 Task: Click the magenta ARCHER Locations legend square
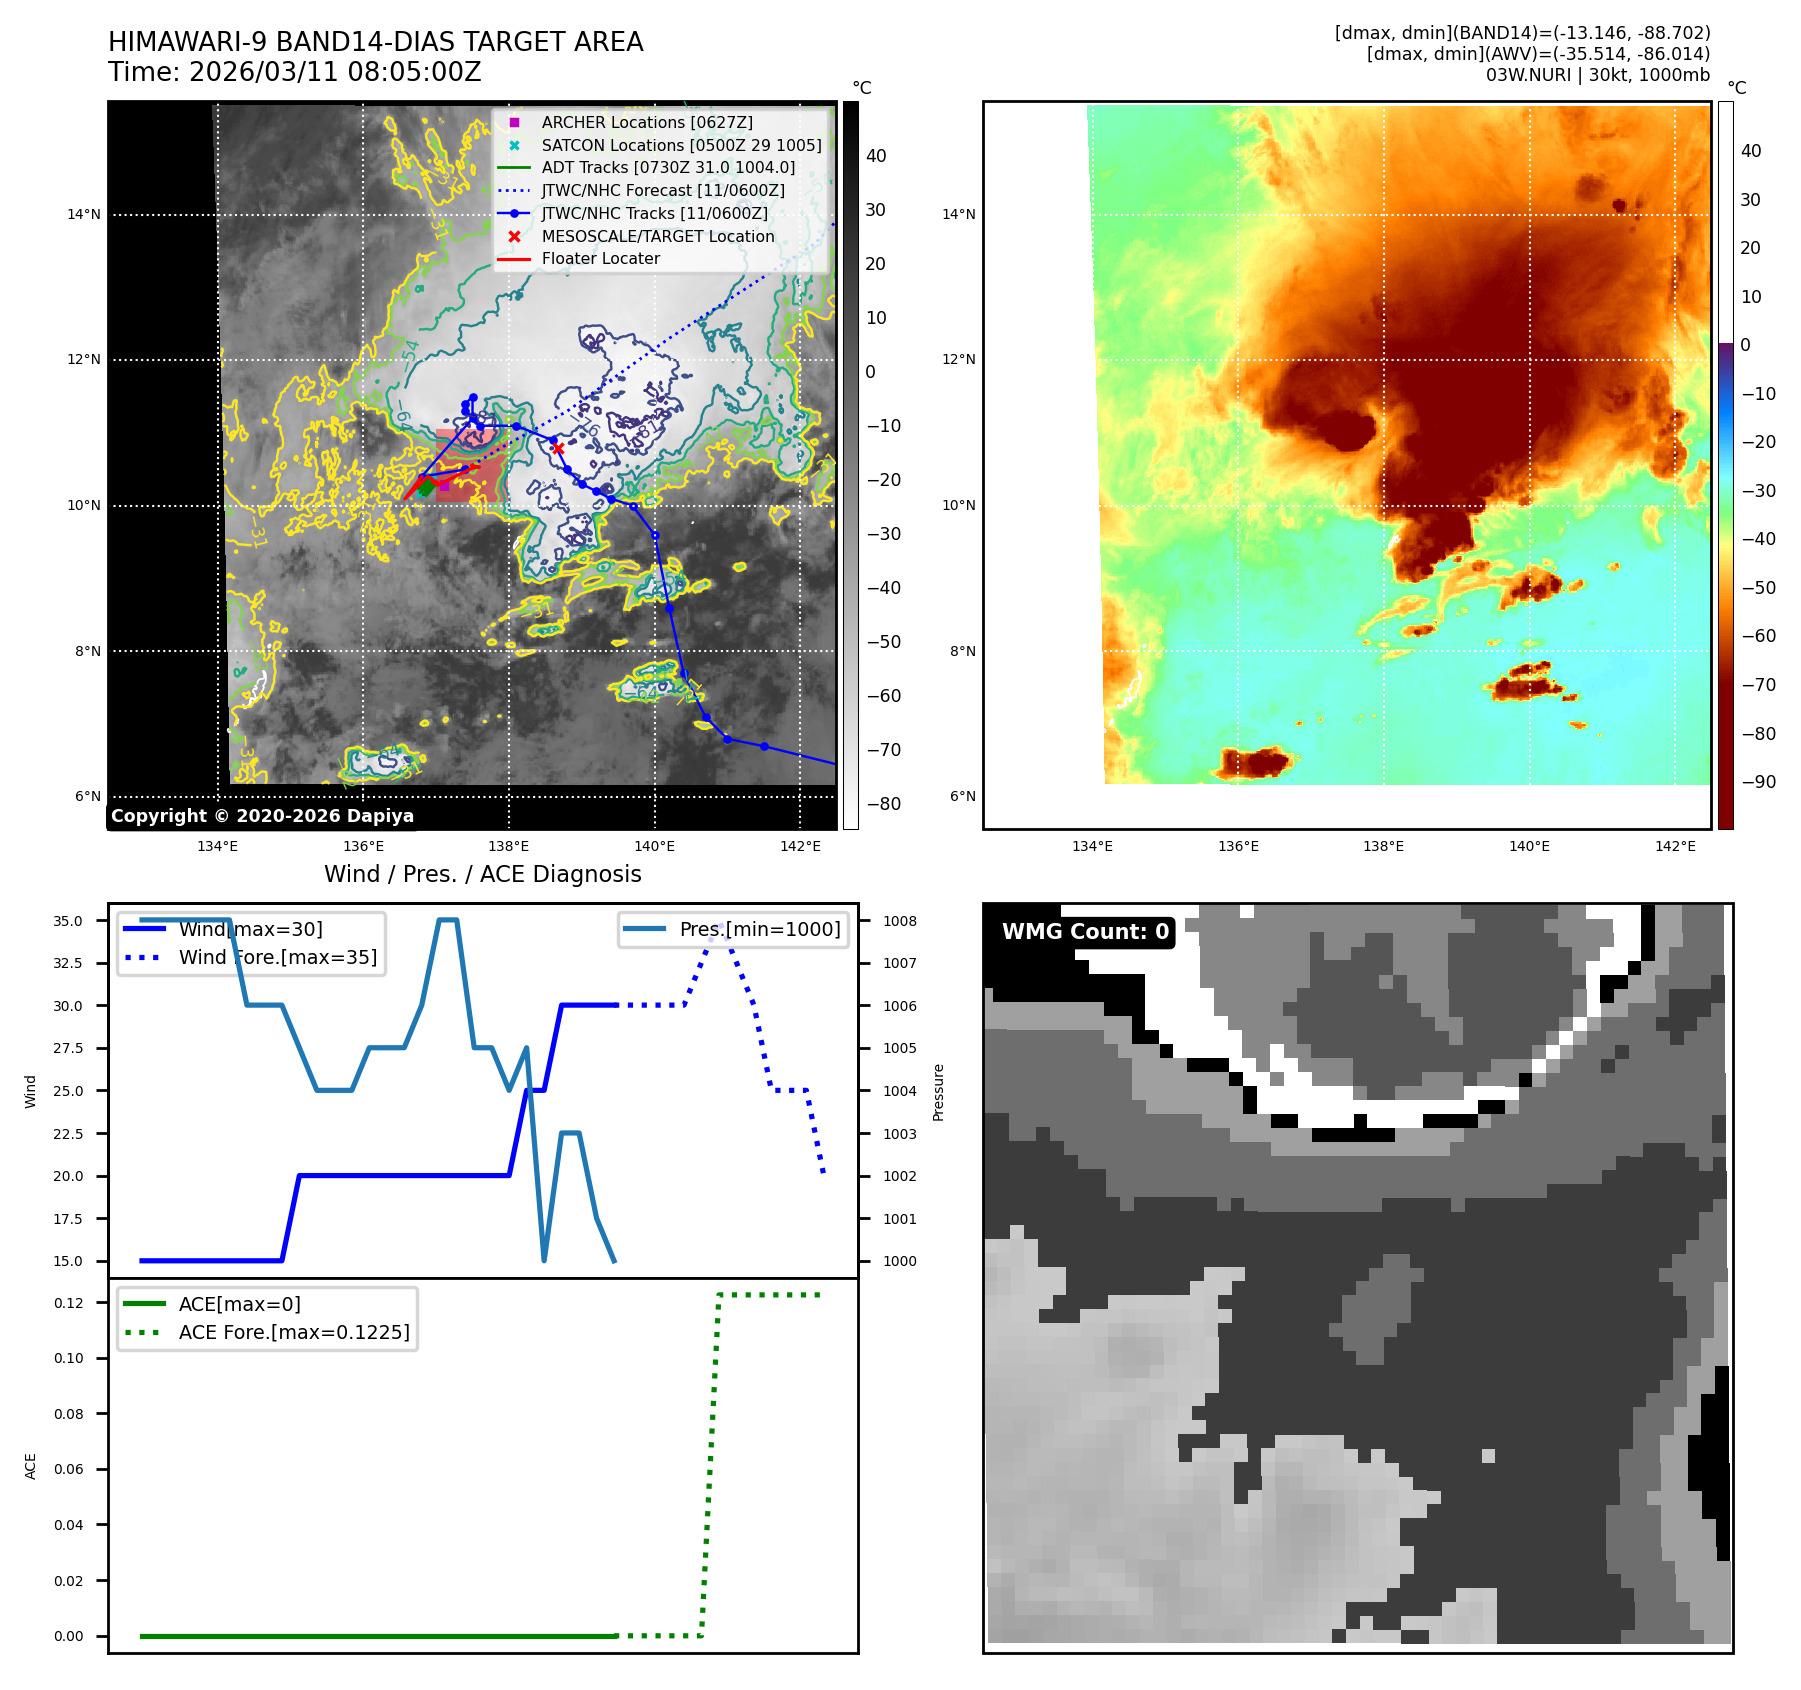coord(514,122)
